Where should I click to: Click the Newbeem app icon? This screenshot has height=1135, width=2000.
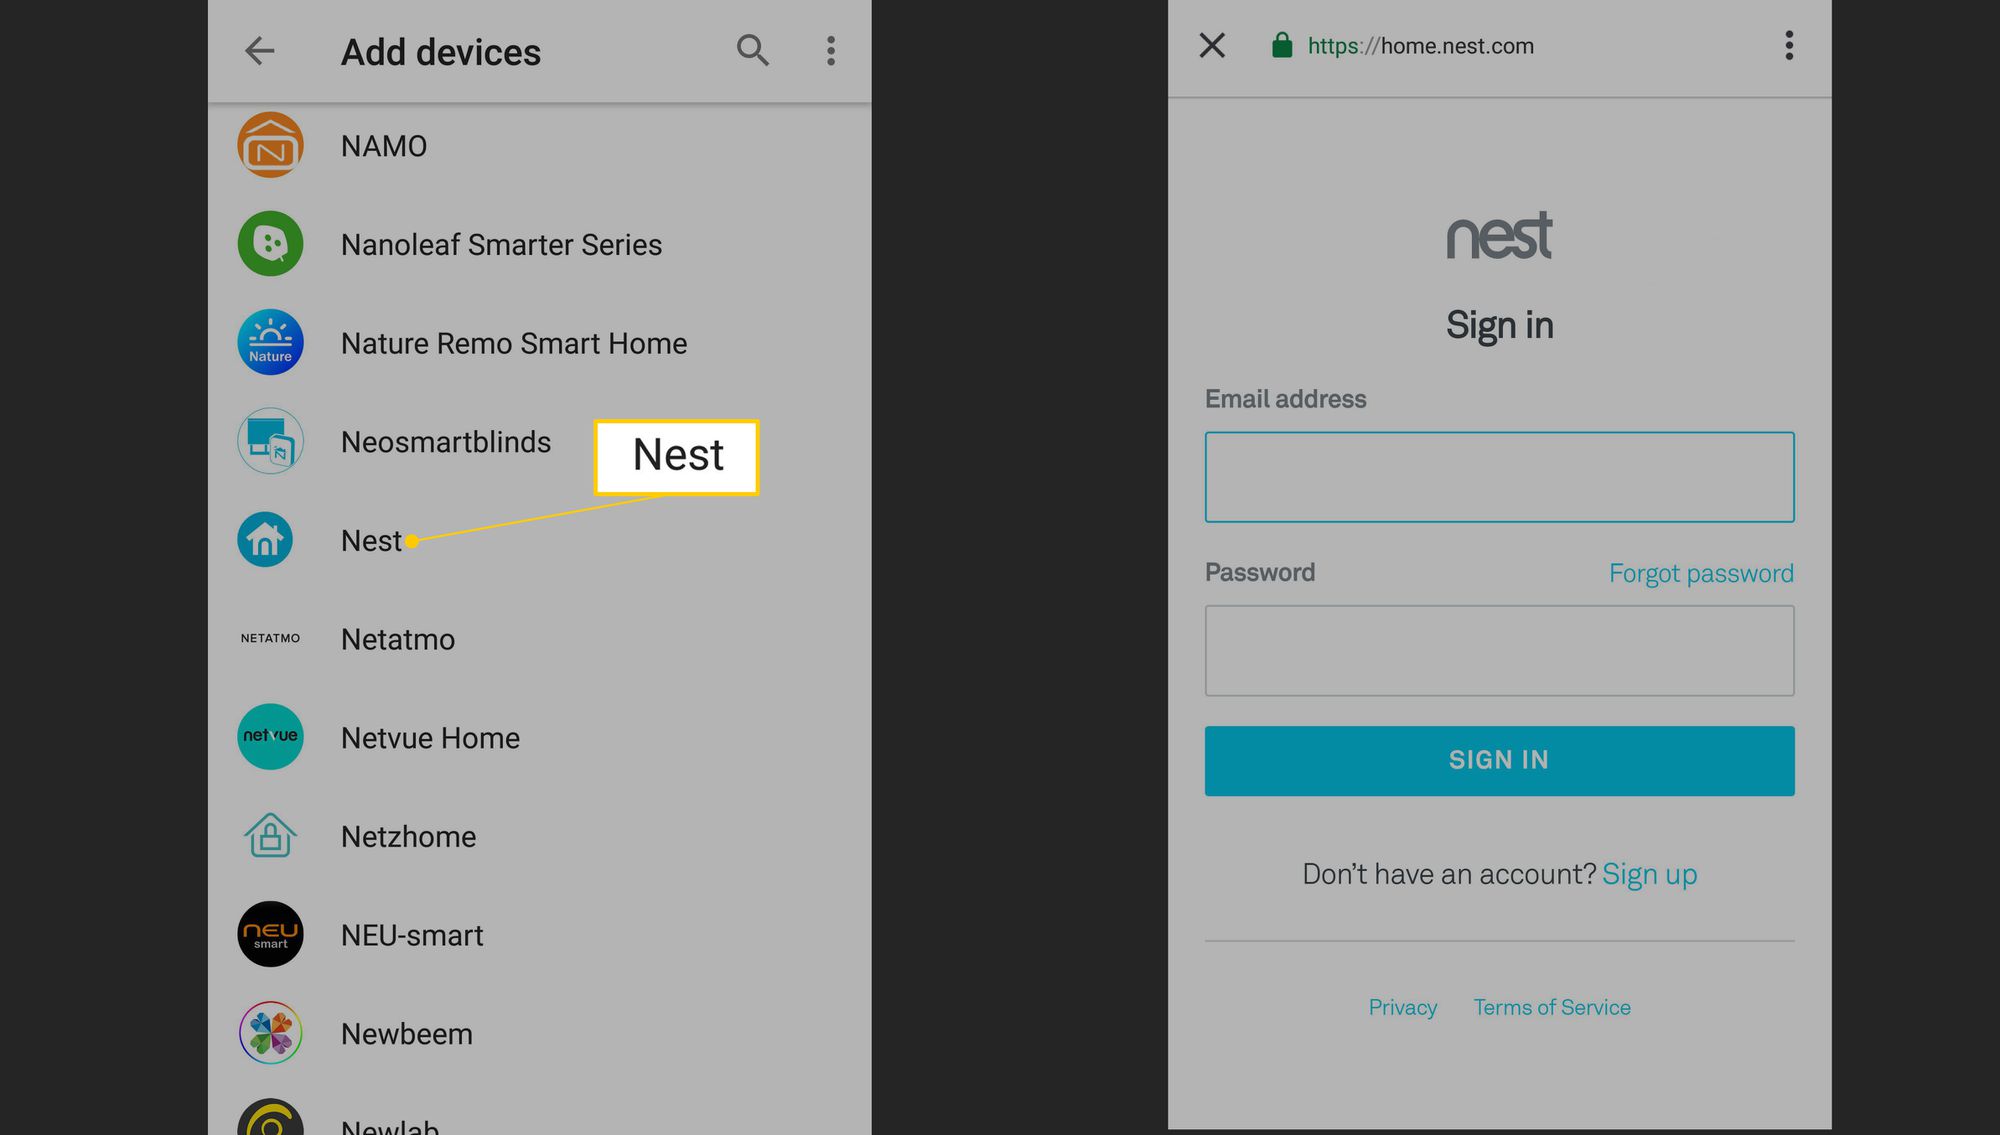[x=271, y=1032]
